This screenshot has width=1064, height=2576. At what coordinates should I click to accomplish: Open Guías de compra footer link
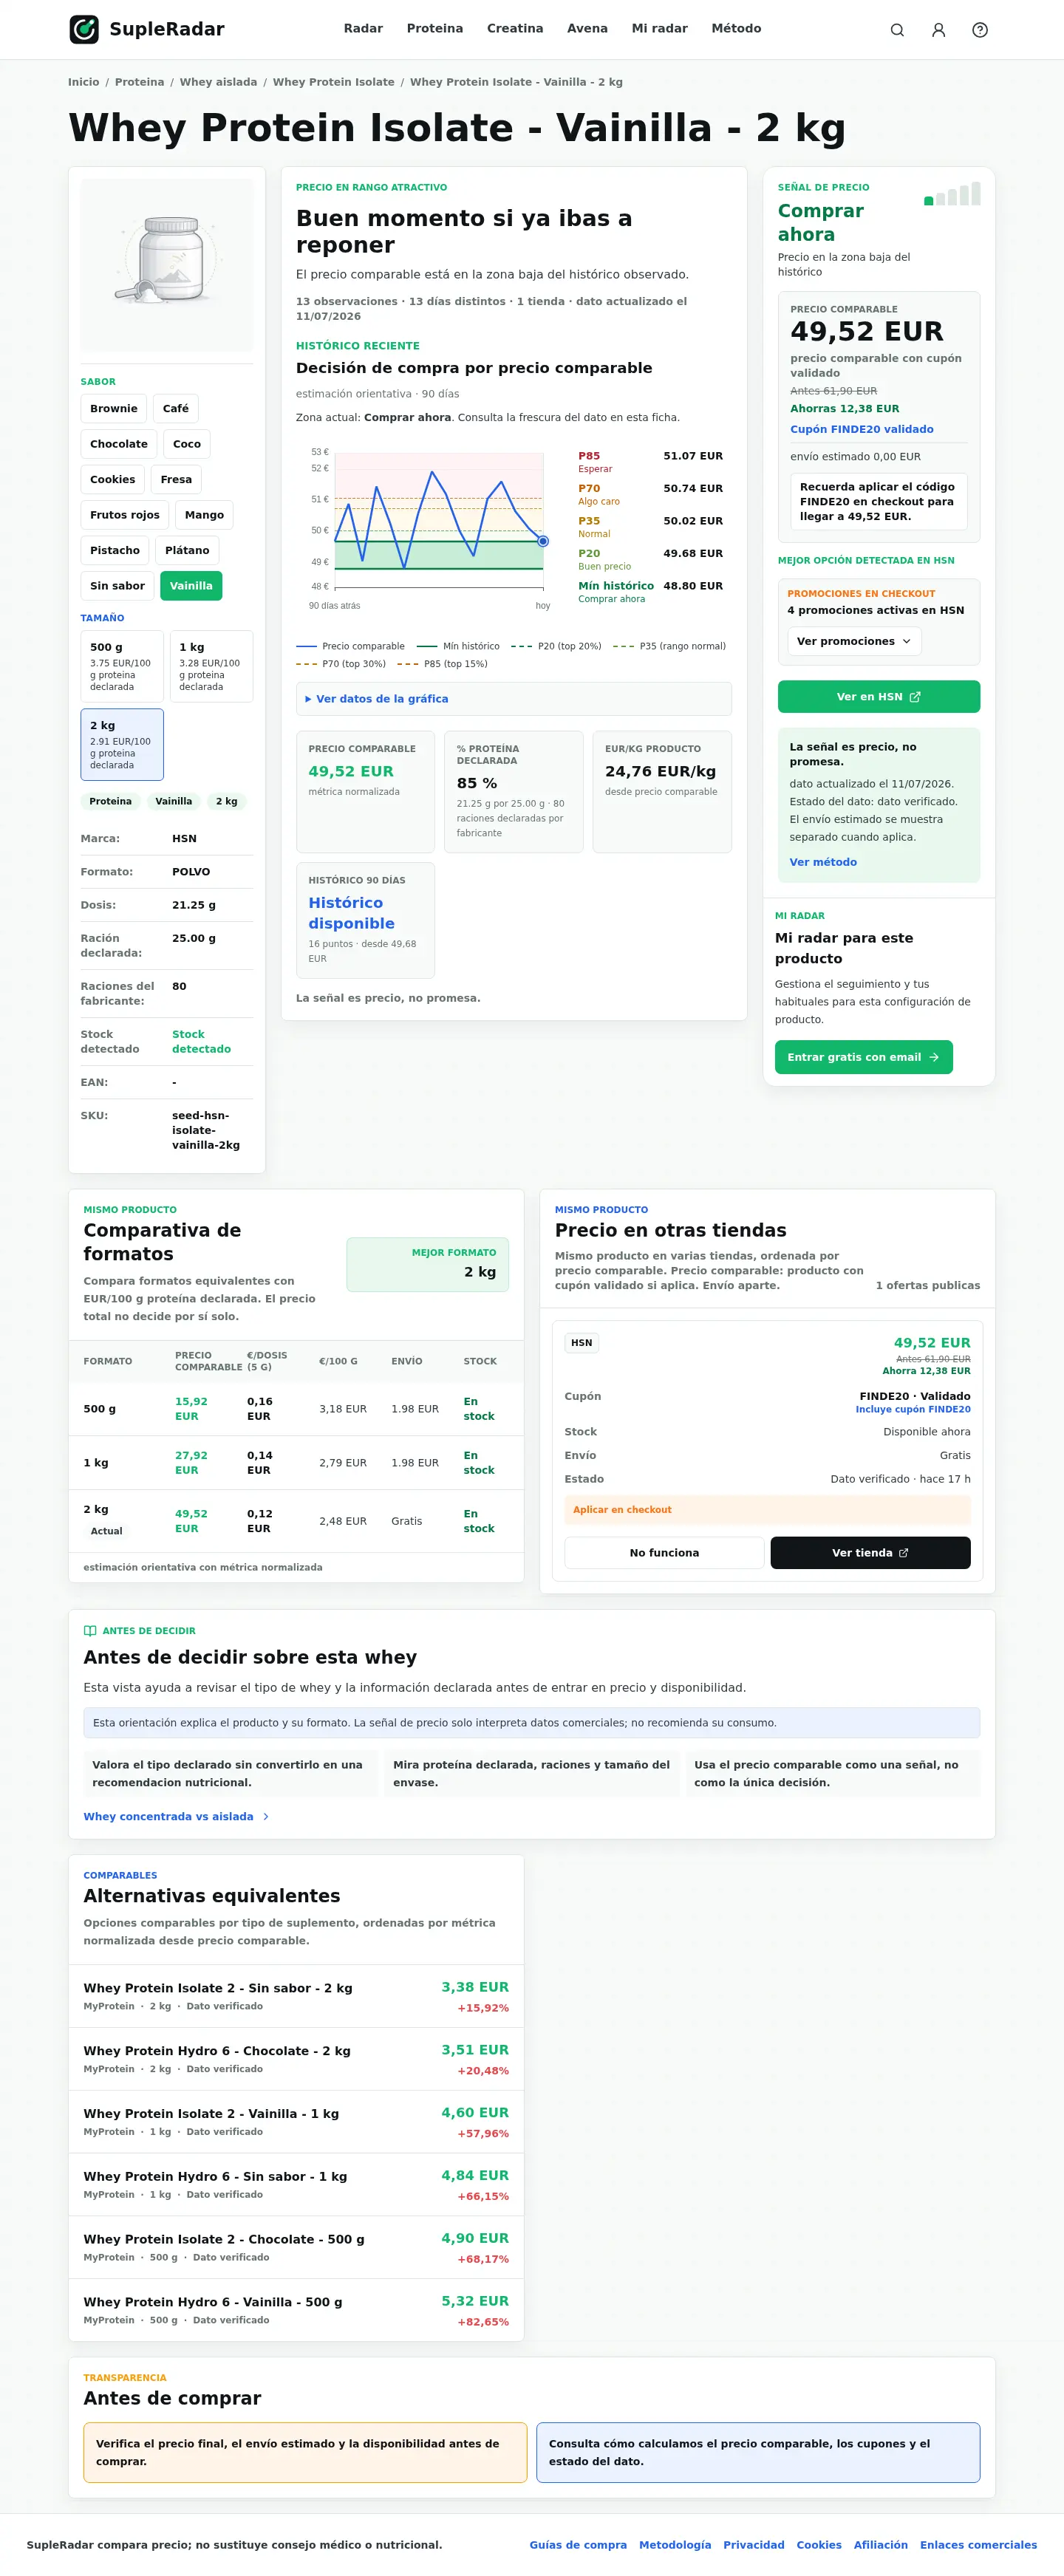tap(578, 2545)
